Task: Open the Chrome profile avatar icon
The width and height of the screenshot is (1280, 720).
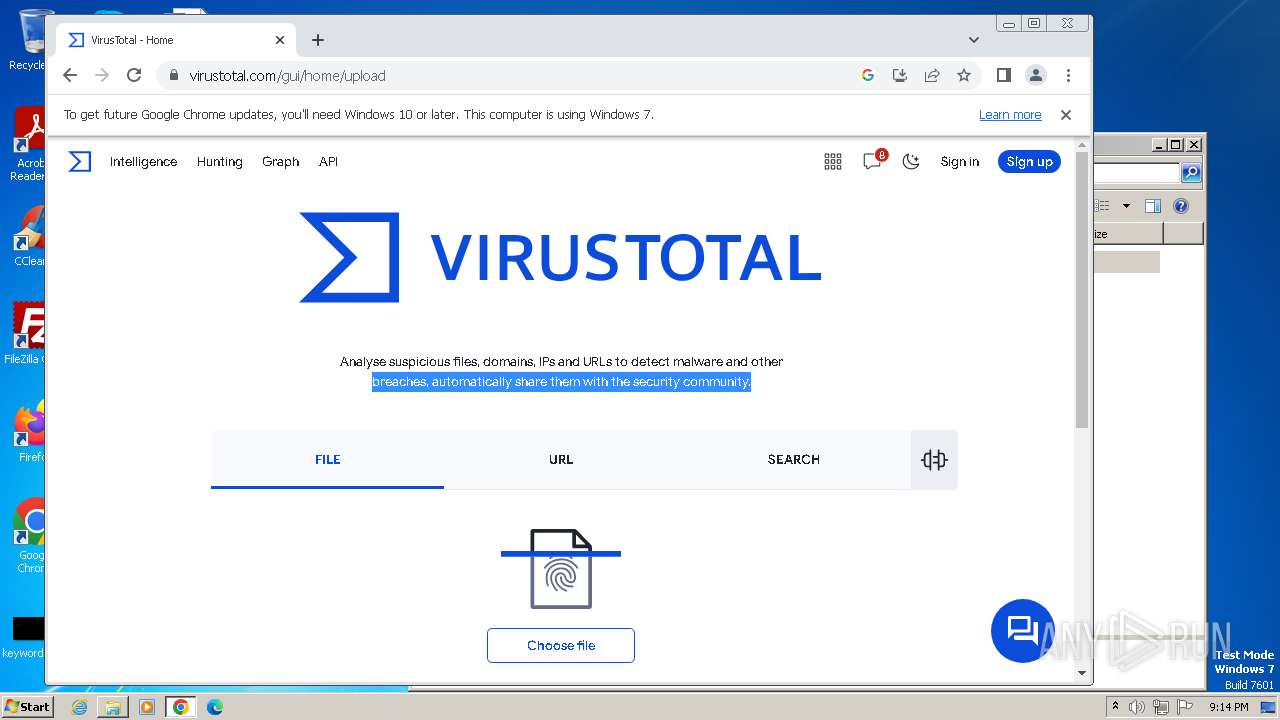Action: pos(1036,75)
